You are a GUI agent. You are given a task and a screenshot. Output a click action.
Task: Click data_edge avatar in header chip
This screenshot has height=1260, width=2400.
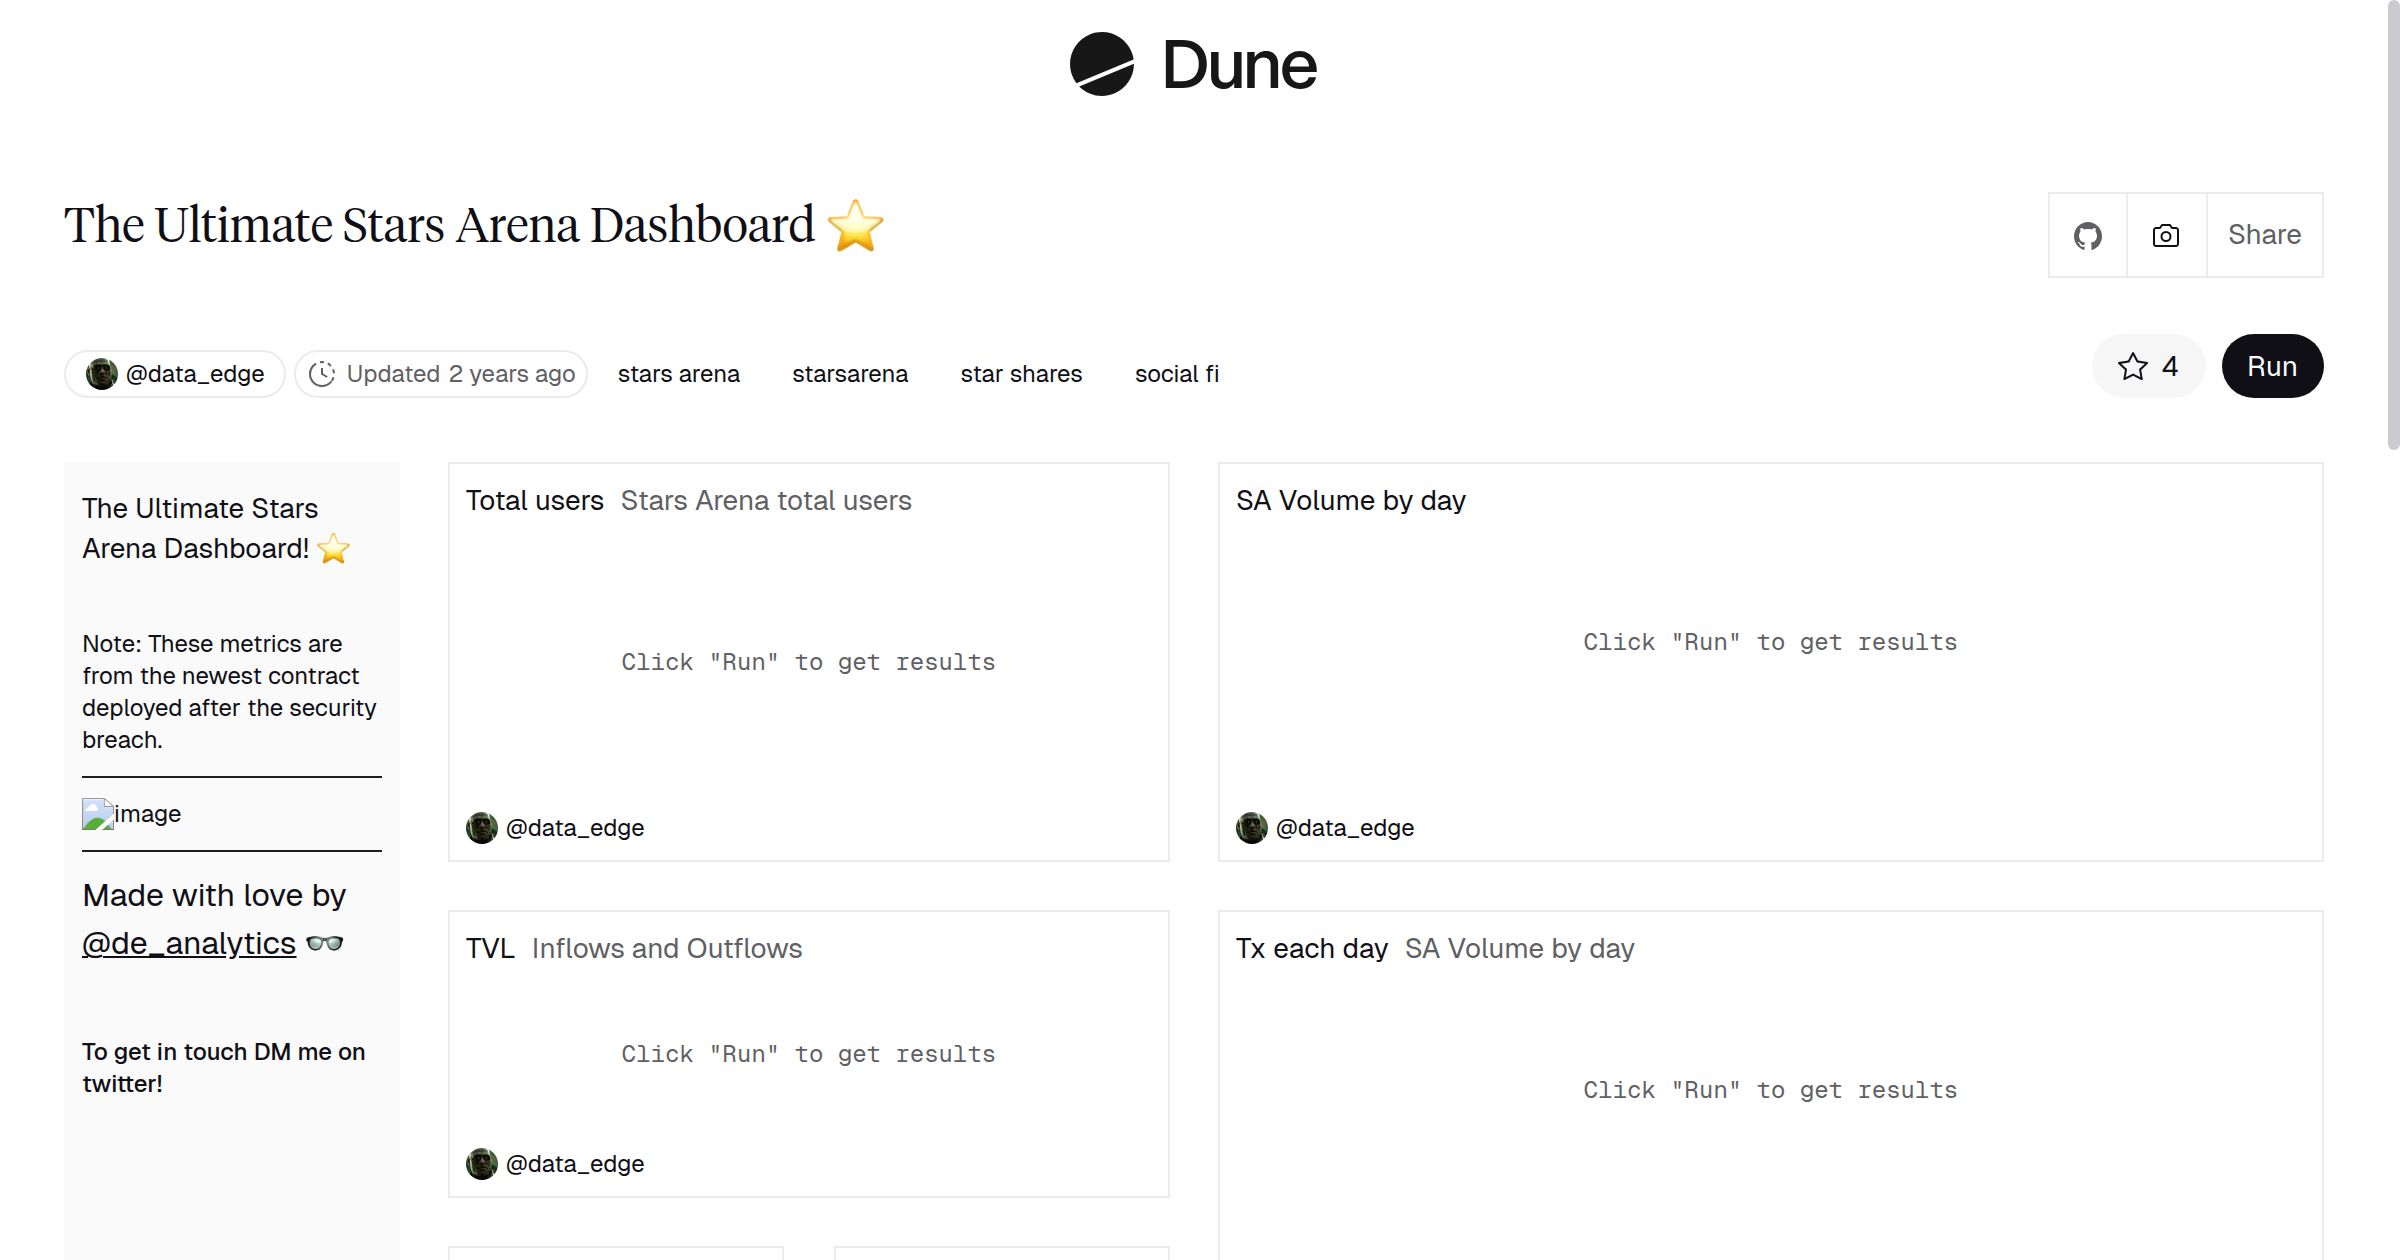point(101,374)
